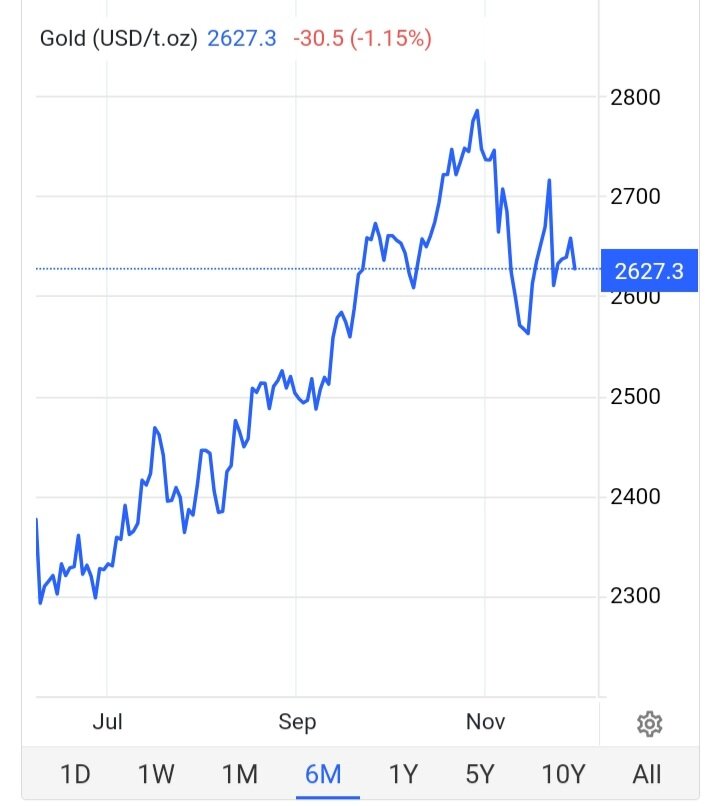Select the 1W range tab
720x806 pixels.
pos(156,773)
